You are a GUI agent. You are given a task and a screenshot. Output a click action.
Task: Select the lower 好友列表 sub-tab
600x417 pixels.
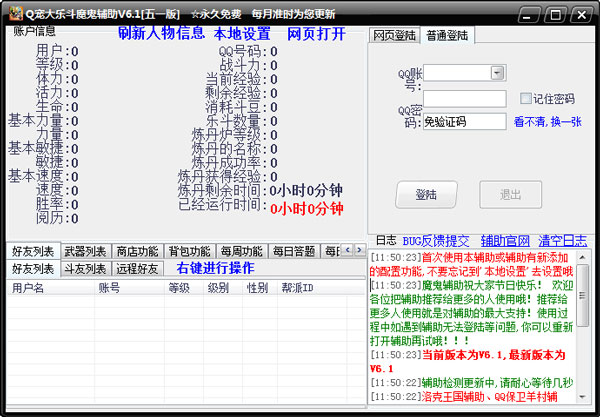33,269
